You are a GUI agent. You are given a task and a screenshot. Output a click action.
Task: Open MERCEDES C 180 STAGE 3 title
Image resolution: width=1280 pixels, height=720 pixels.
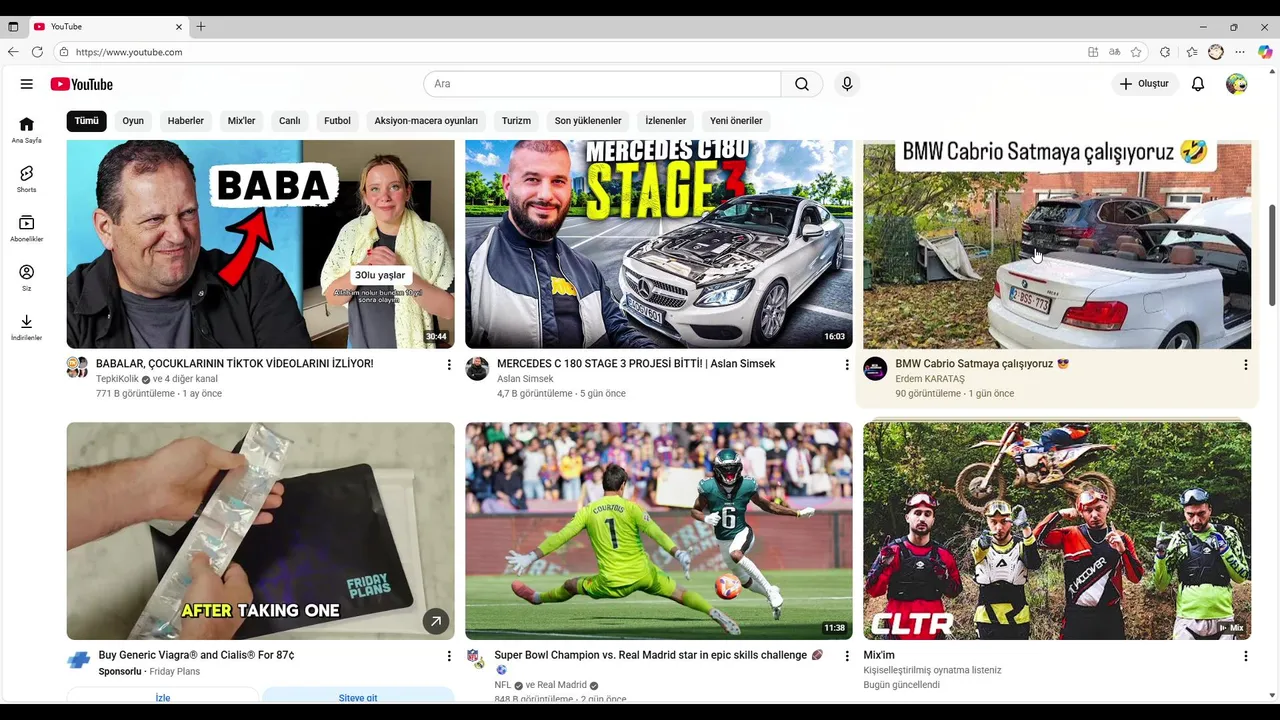636,364
